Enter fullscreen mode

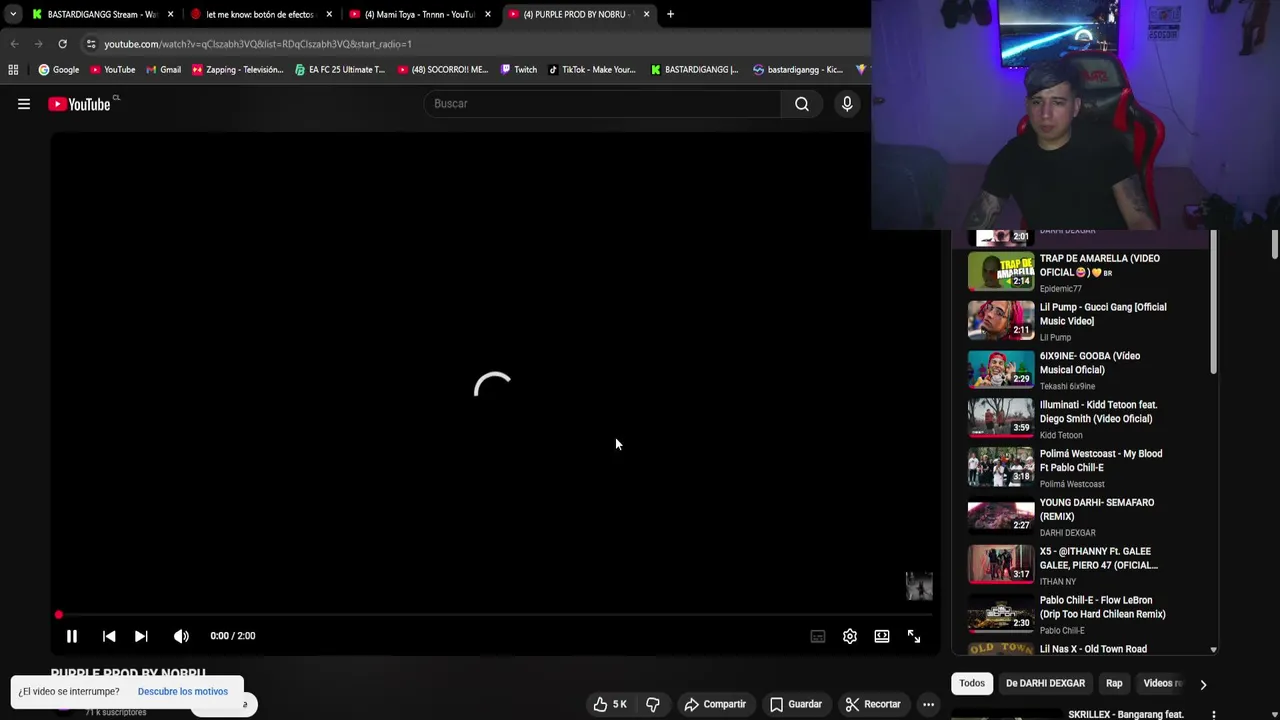coord(914,636)
